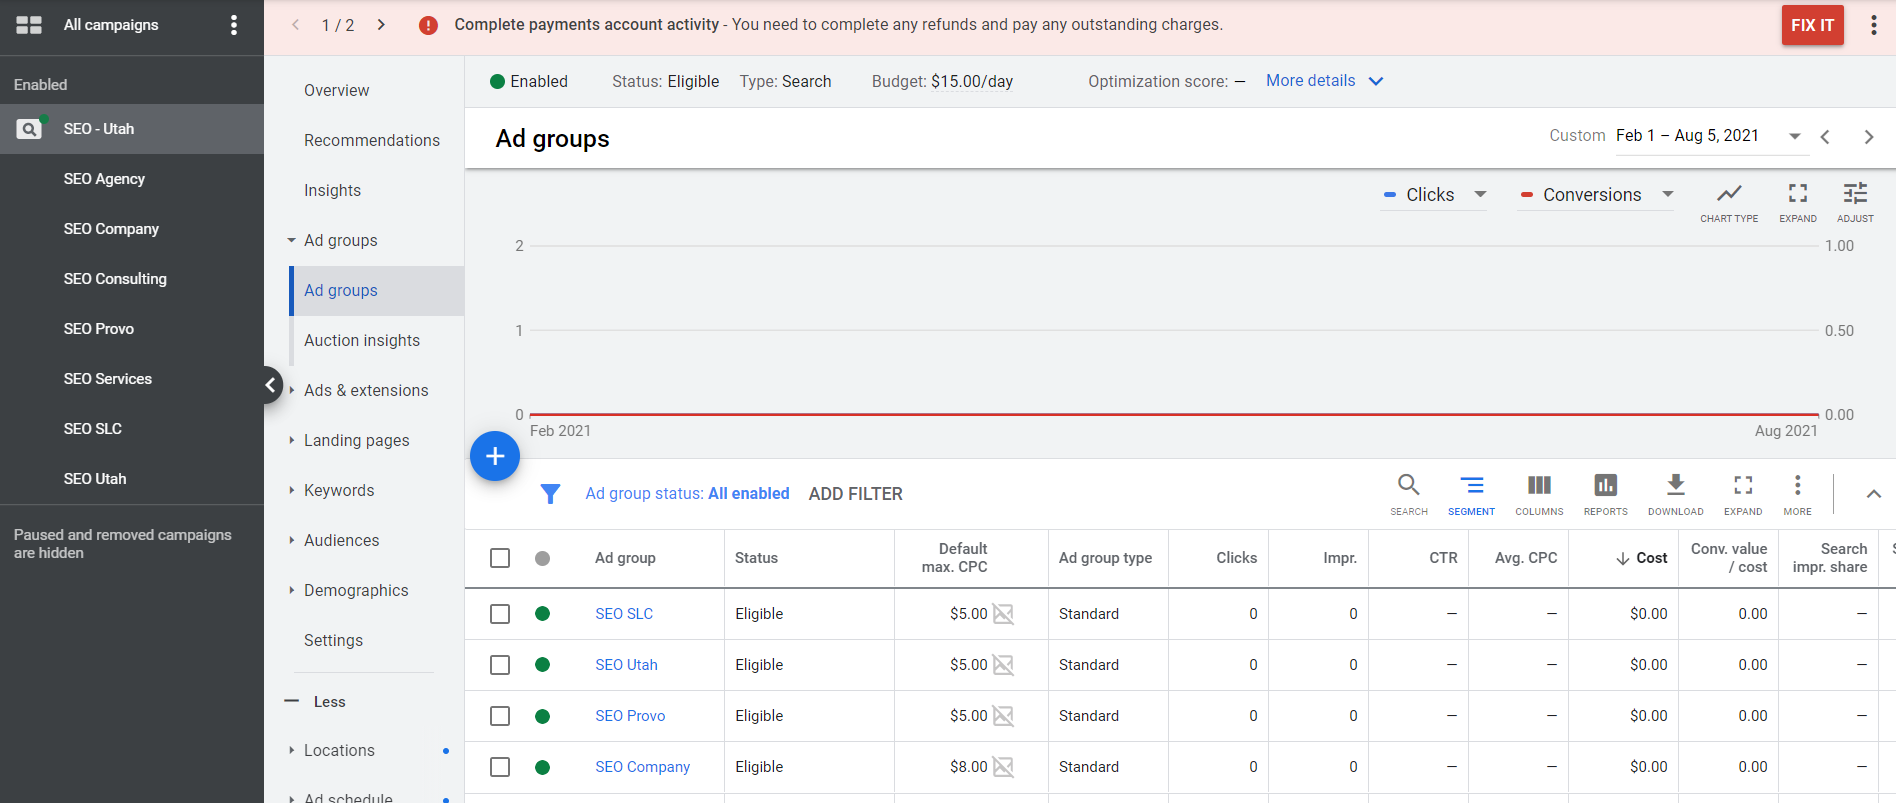Screen dimensions: 1896x803
Task: Expand Audiences section
Action: point(291,540)
